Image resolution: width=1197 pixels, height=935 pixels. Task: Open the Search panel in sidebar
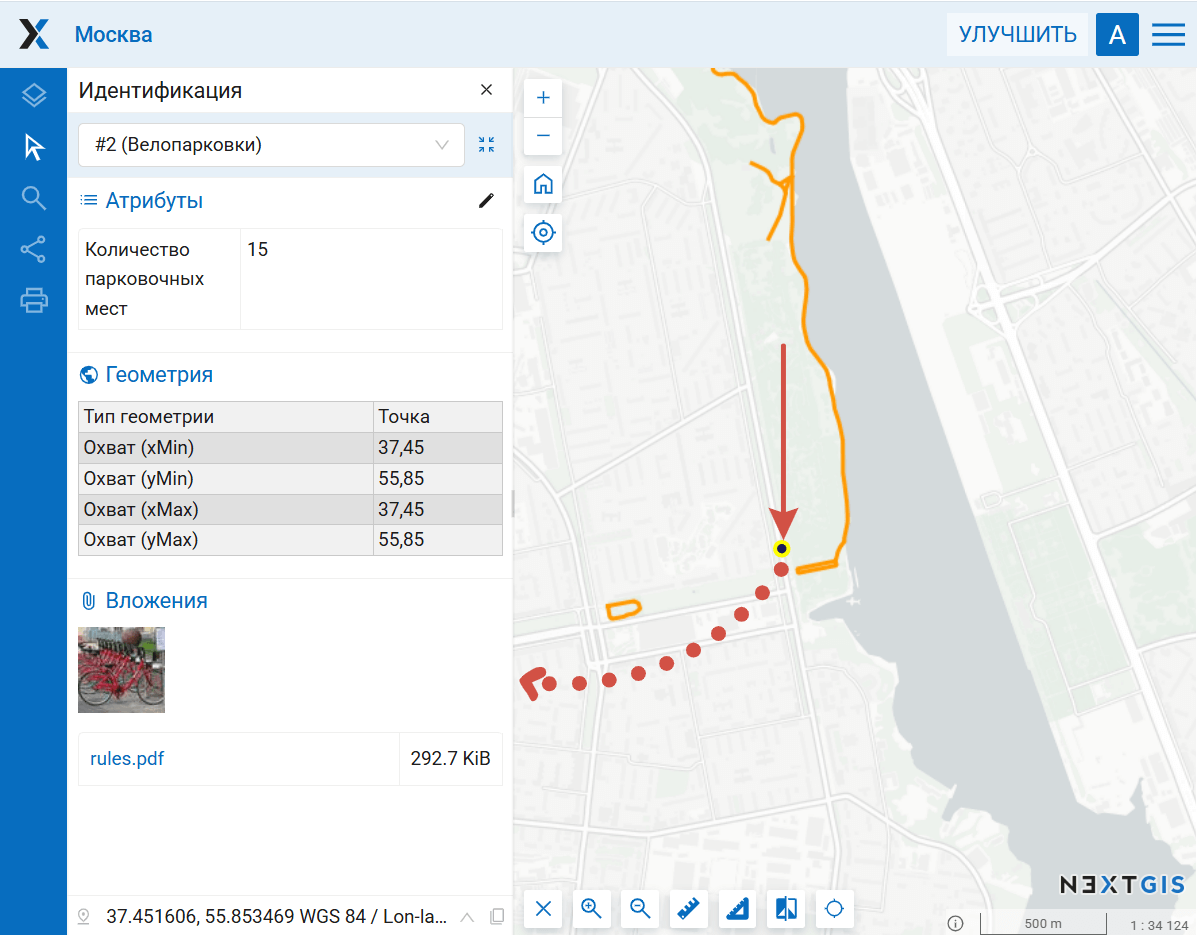tap(34, 198)
